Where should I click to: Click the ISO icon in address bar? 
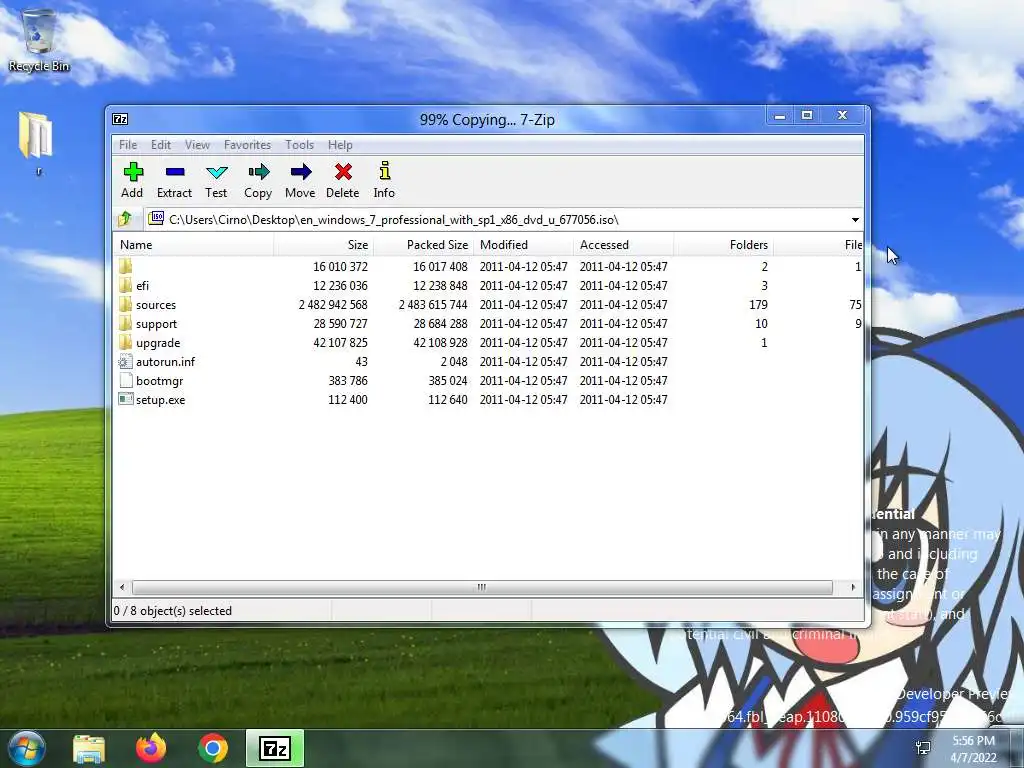click(x=155, y=218)
